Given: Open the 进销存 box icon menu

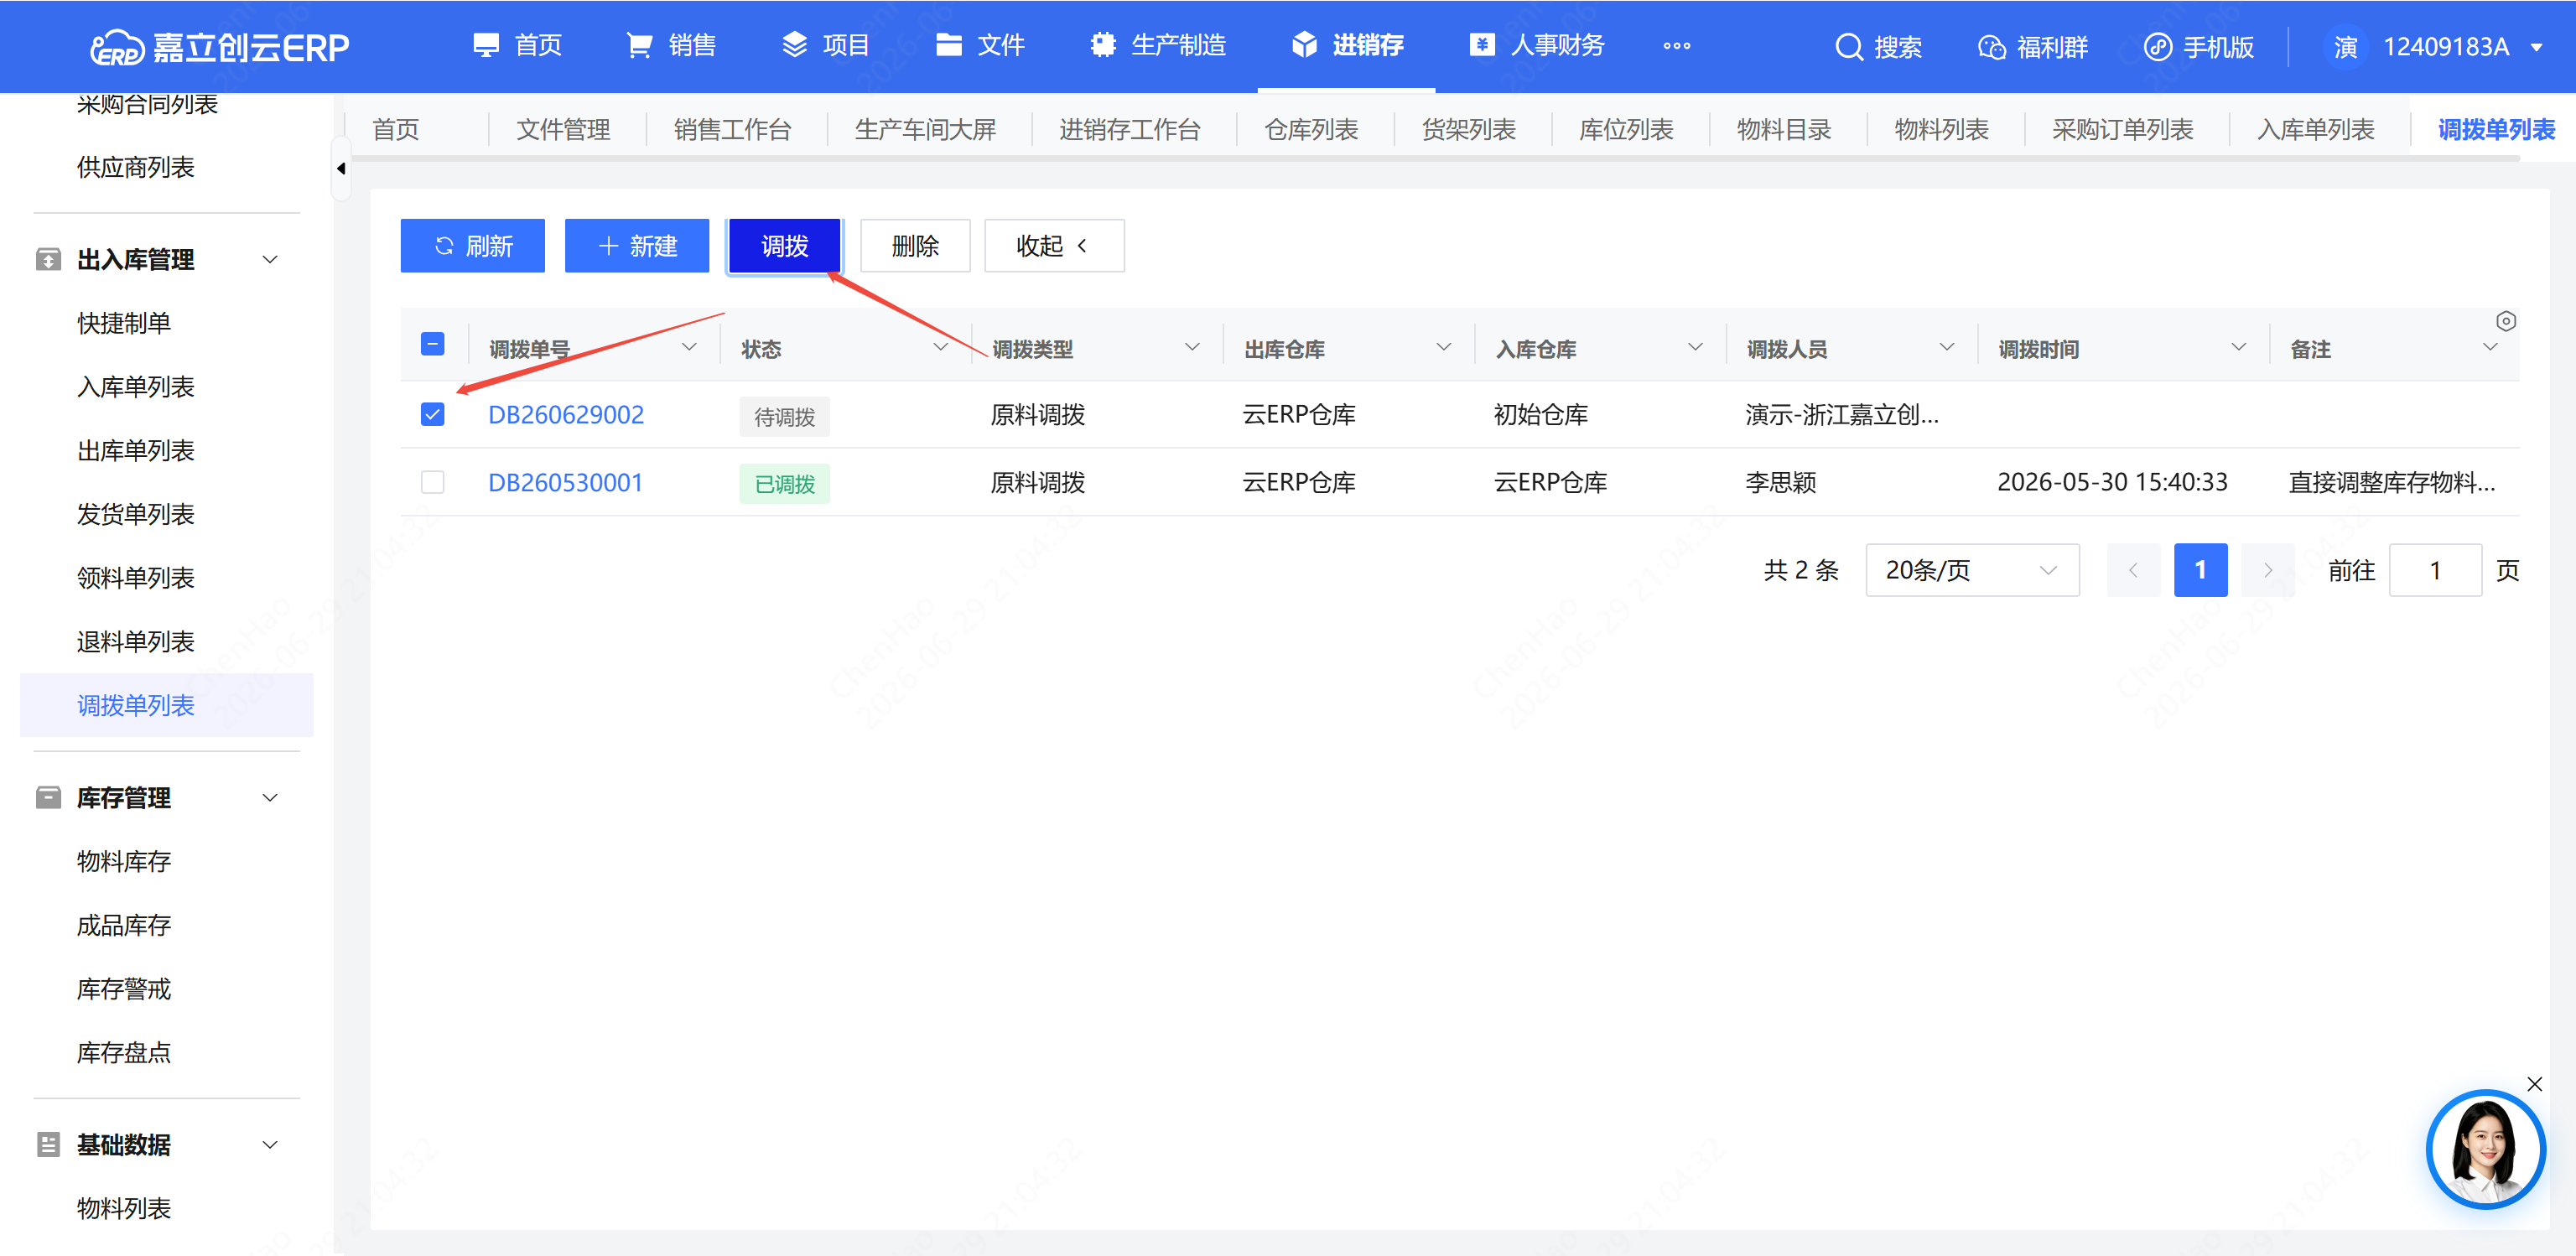Looking at the screenshot, I should [x=1304, y=45].
